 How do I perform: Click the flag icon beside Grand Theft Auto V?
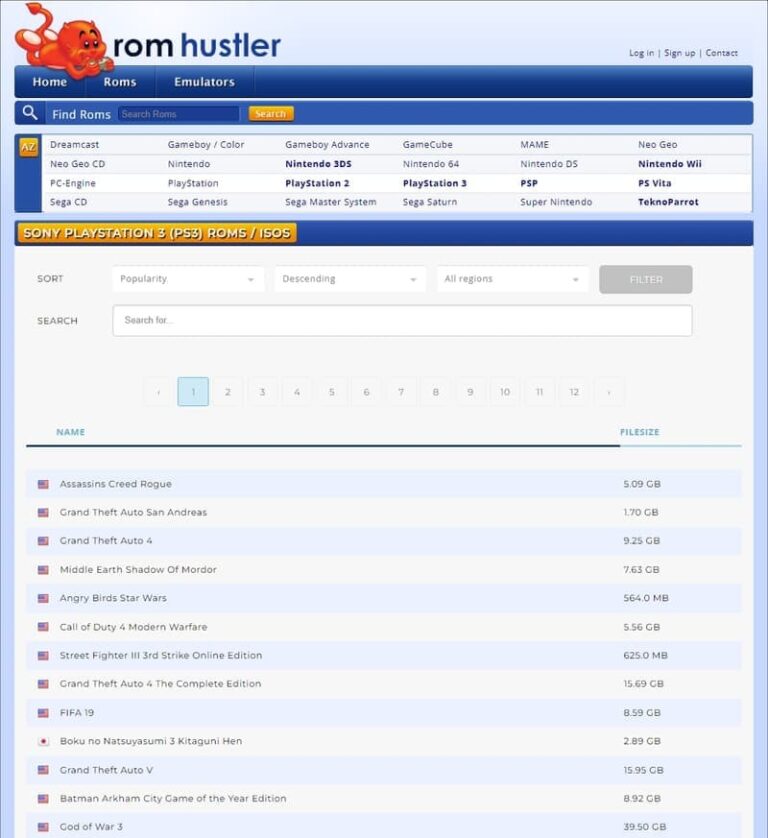43,770
